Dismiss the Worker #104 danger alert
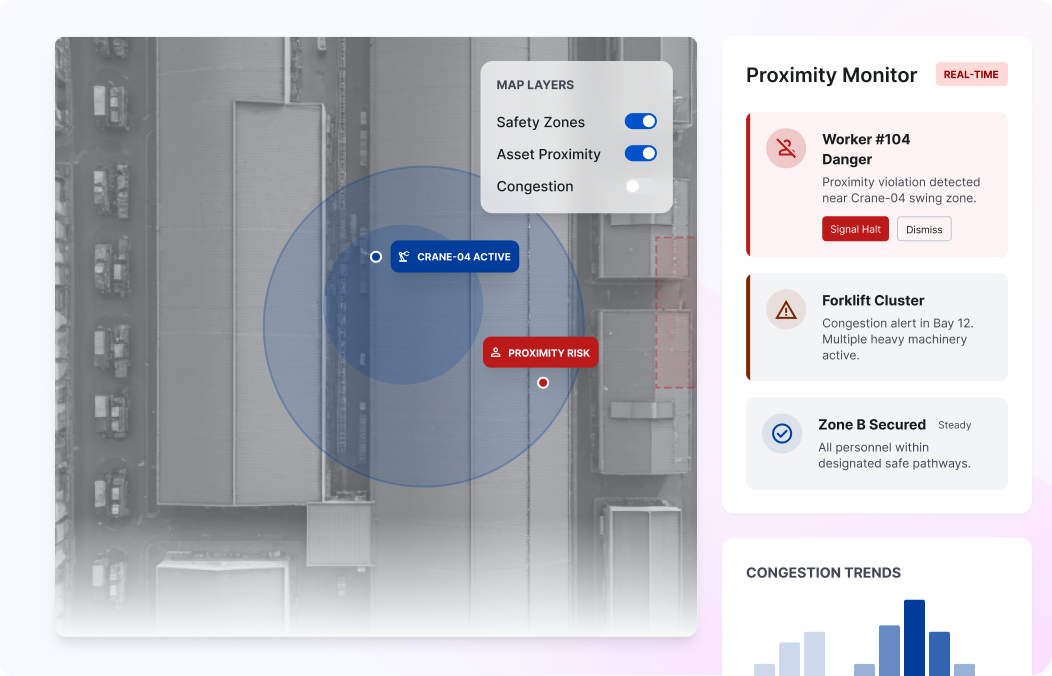 pos(923,229)
